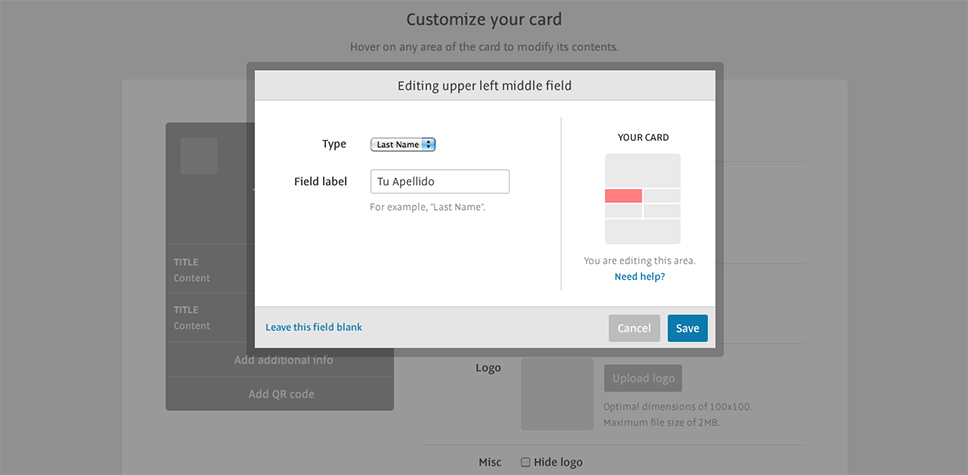Select lower left middle cell in card preview

point(624,211)
